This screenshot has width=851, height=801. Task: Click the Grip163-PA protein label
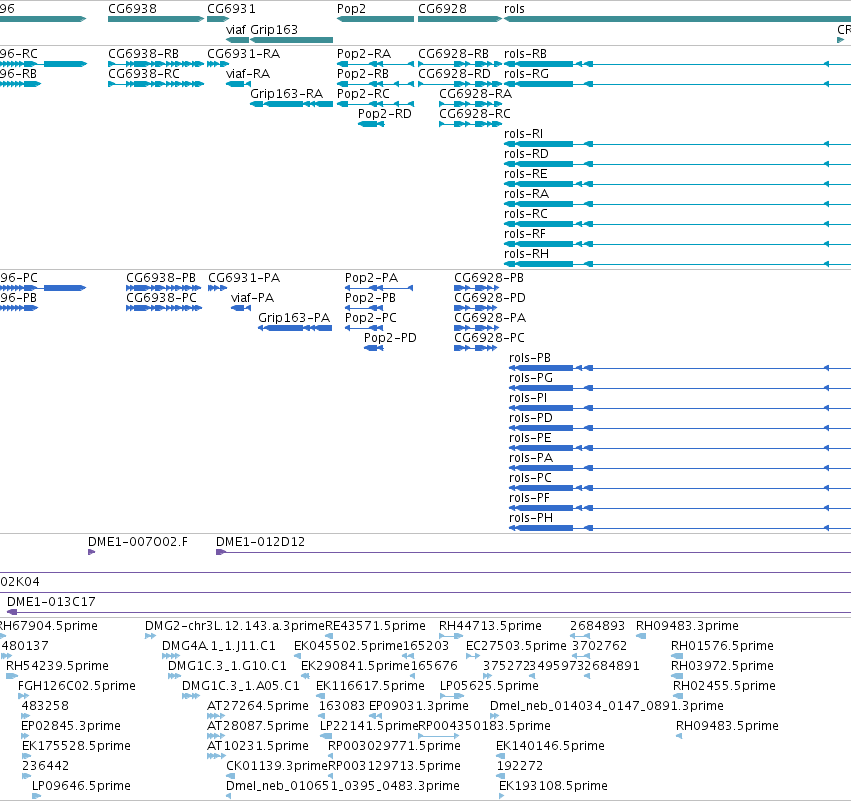pos(294,318)
